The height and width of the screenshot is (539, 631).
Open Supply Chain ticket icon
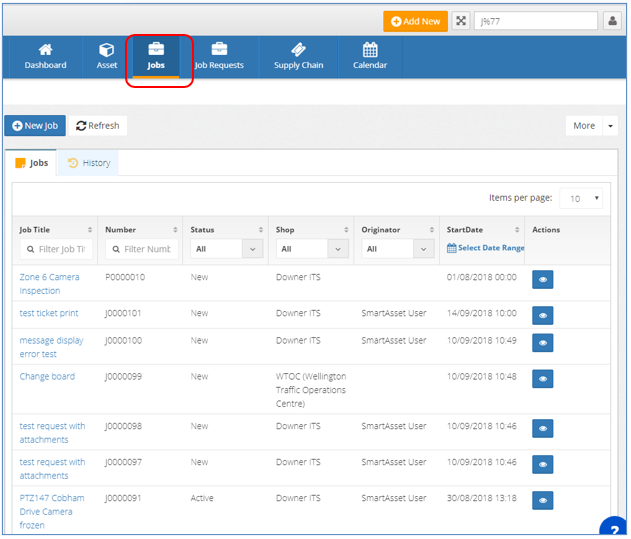coord(299,50)
